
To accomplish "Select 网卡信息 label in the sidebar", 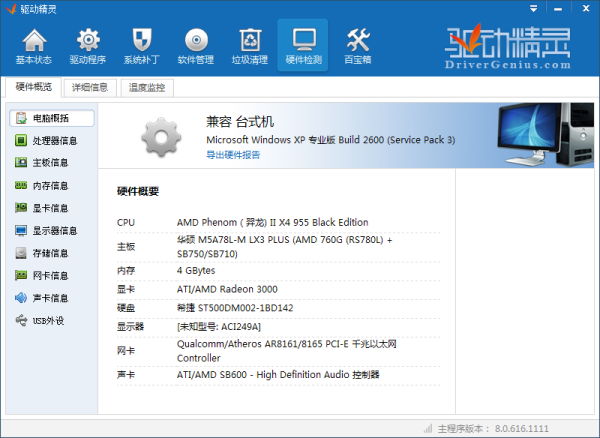I will coord(51,275).
